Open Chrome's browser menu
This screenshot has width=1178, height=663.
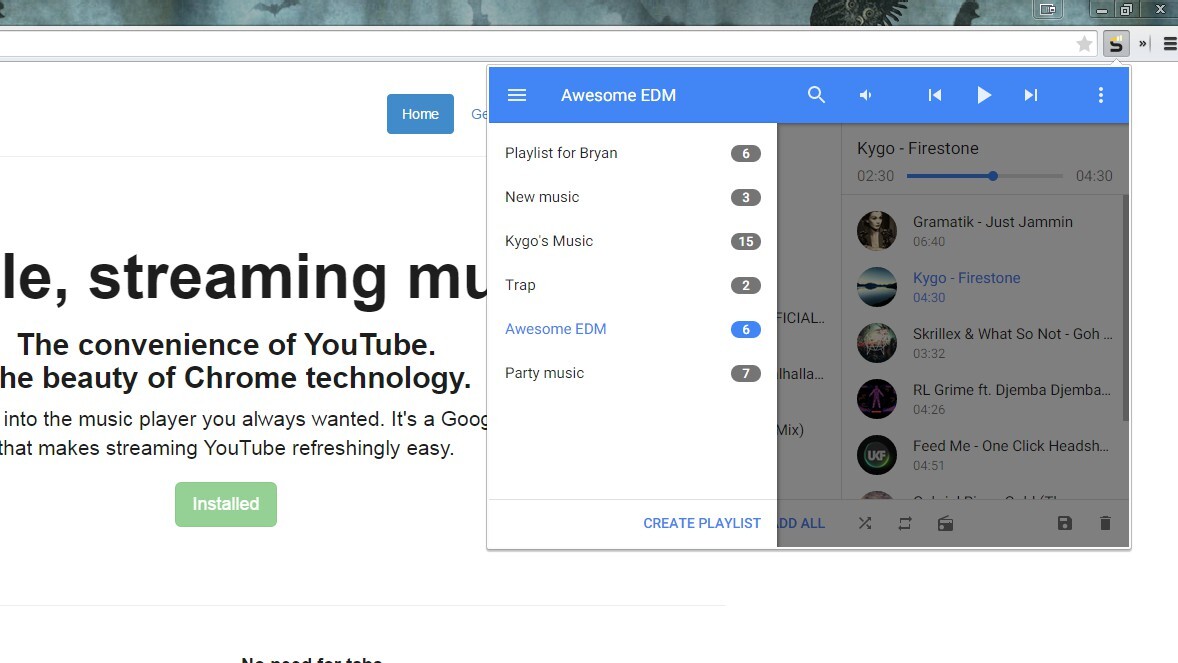1169,43
